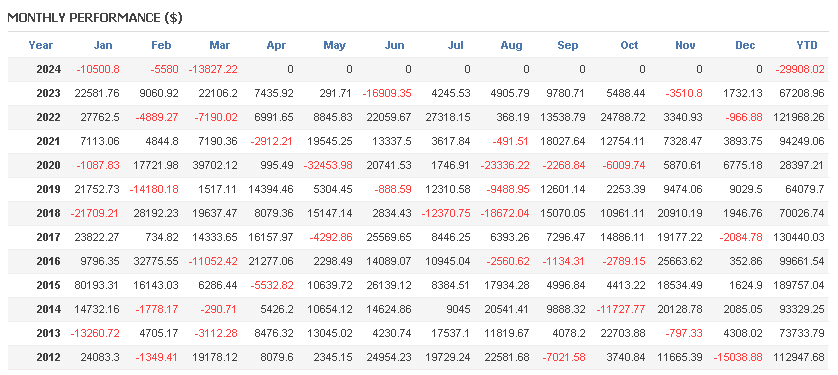Click the May 2020 loss -32453.98
The height and width of the screenshot is (375, 838).
tap(328, 165)
